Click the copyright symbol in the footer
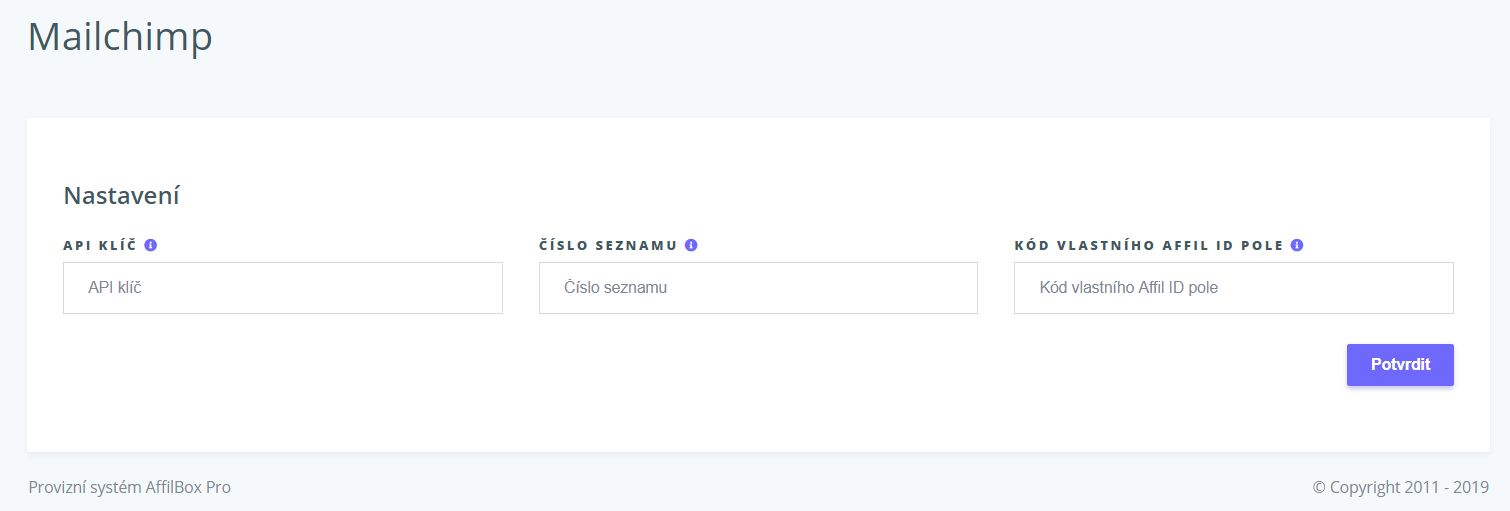 tap(1320, 488)
